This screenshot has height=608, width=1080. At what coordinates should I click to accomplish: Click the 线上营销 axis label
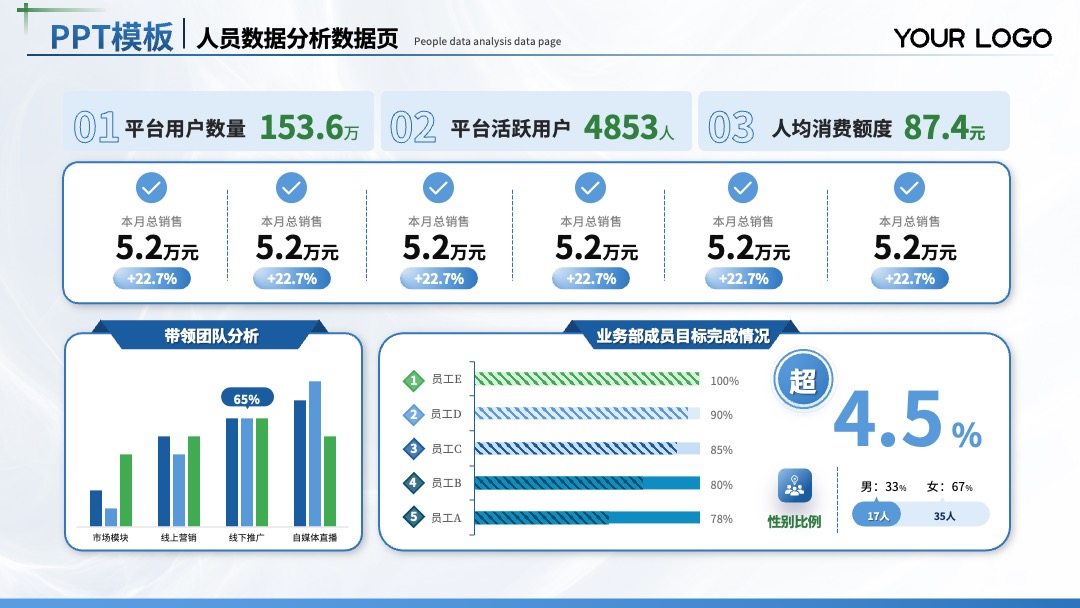click(178, 537)
